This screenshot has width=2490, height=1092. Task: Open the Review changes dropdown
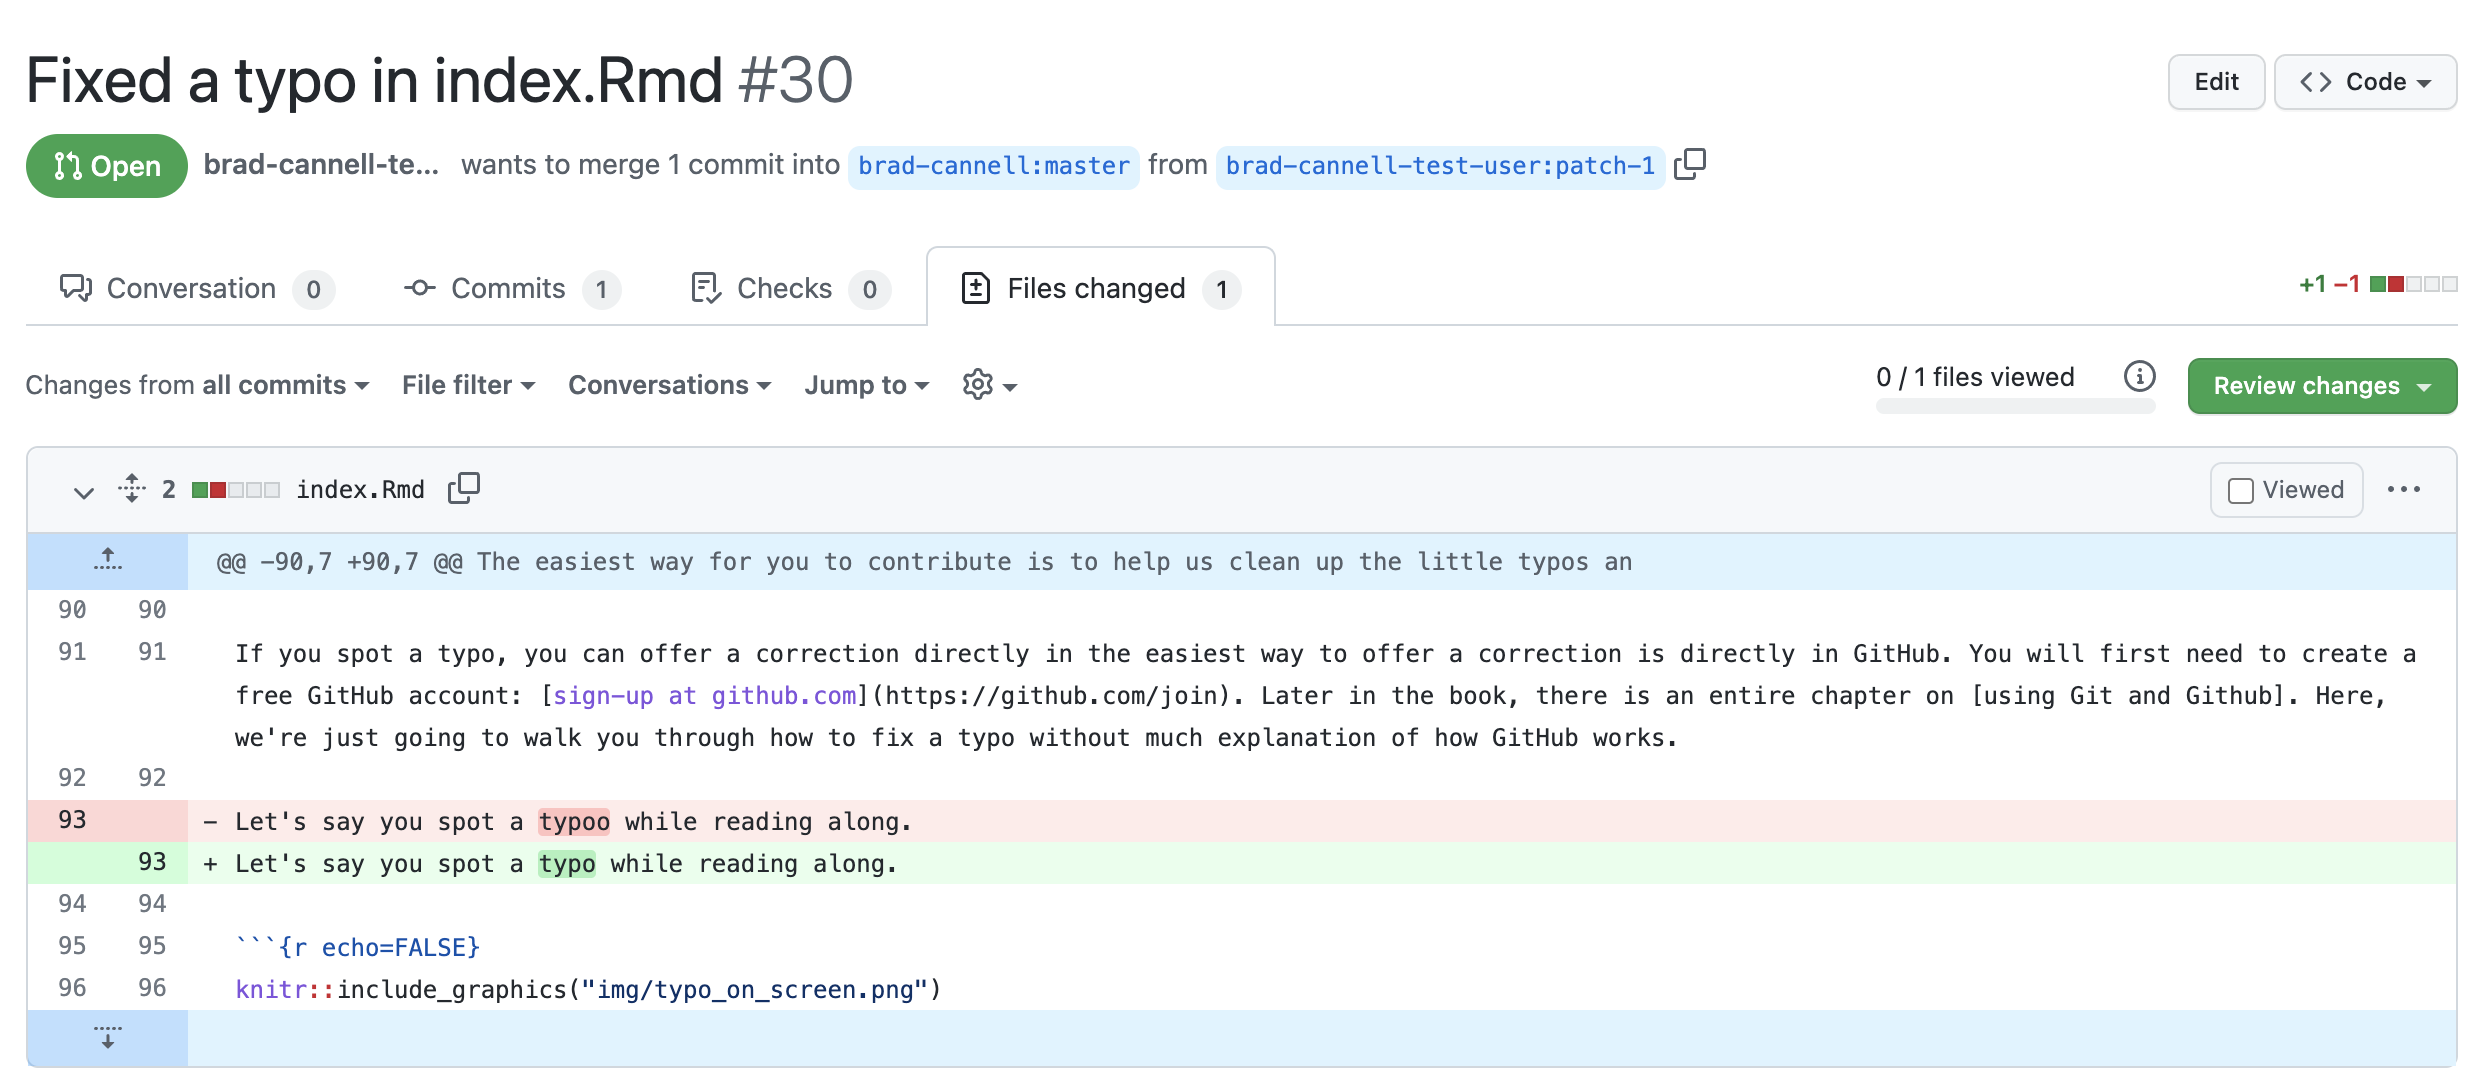point(2322,386)
